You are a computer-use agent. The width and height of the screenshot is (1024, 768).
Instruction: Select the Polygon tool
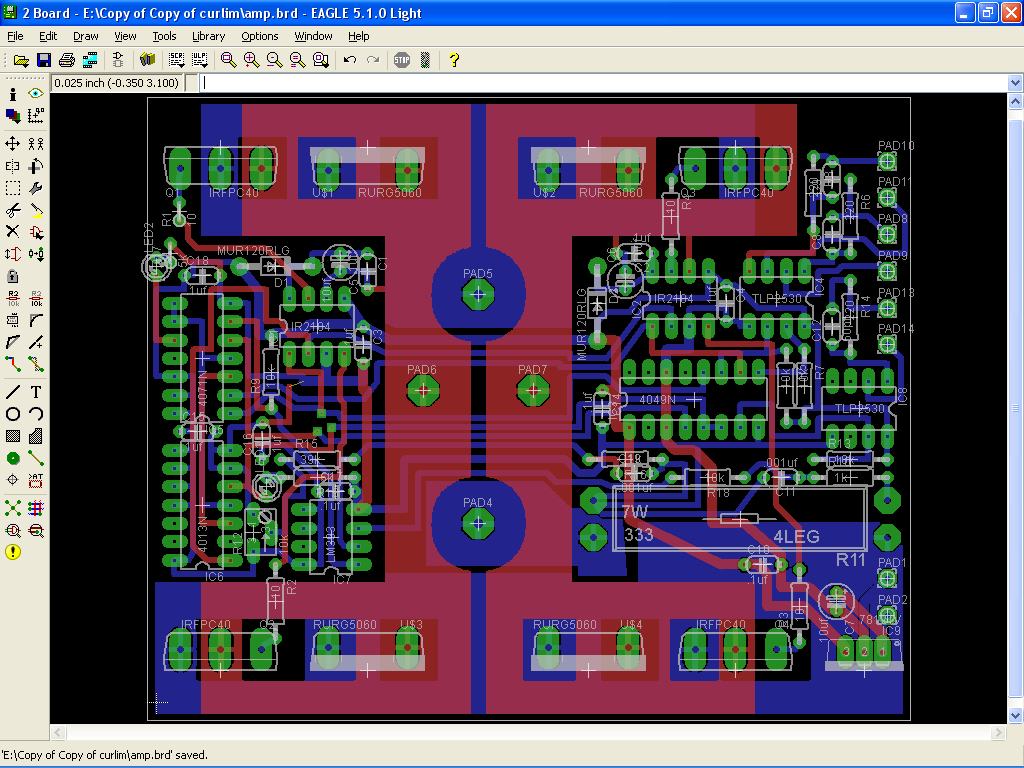[36, 436]
